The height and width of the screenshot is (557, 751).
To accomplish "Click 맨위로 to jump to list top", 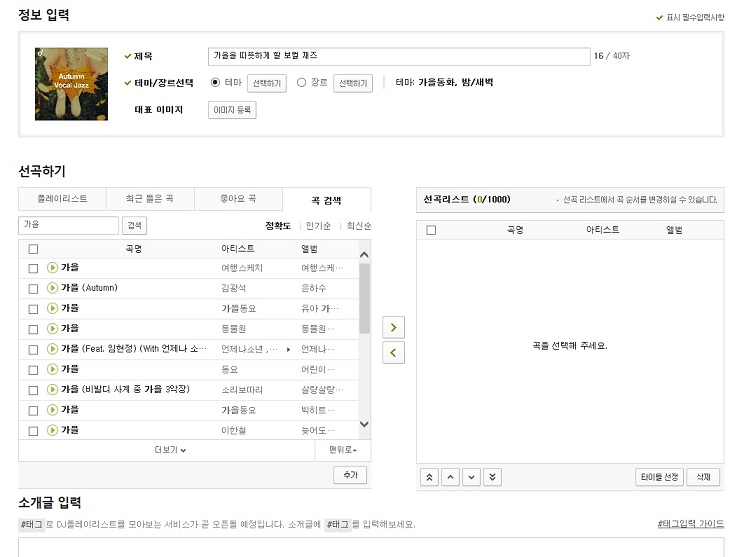I will (342, 450).
